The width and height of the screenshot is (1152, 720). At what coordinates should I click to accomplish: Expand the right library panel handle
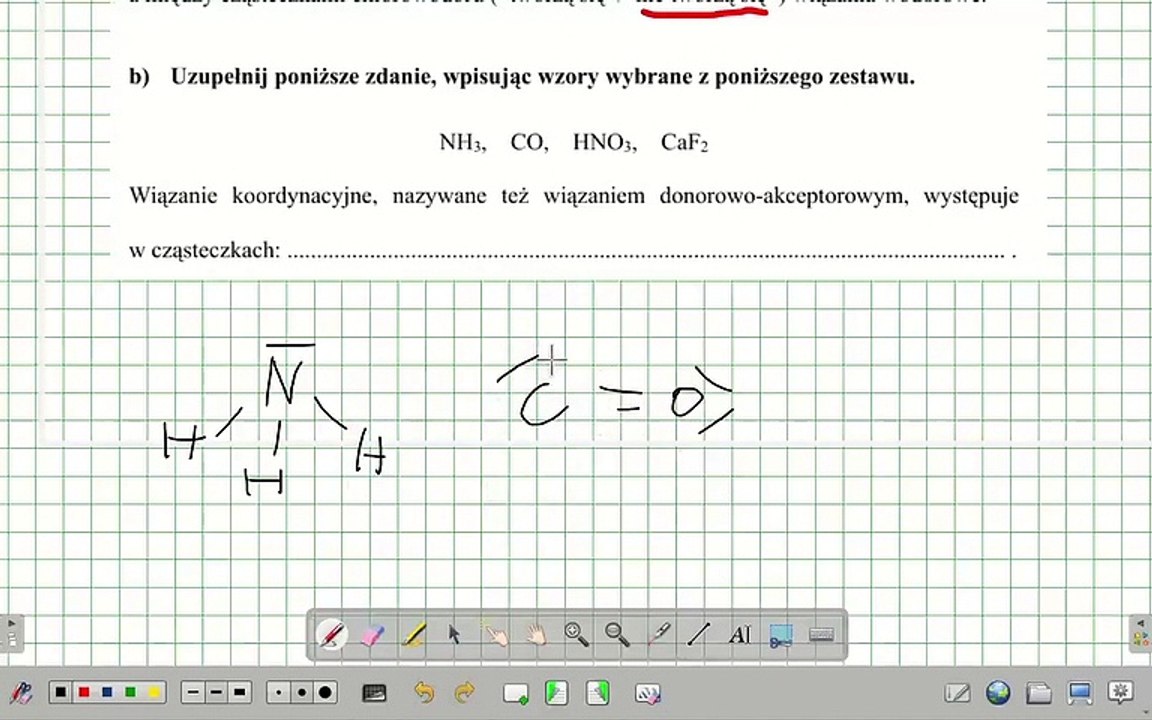point(1140,633)
